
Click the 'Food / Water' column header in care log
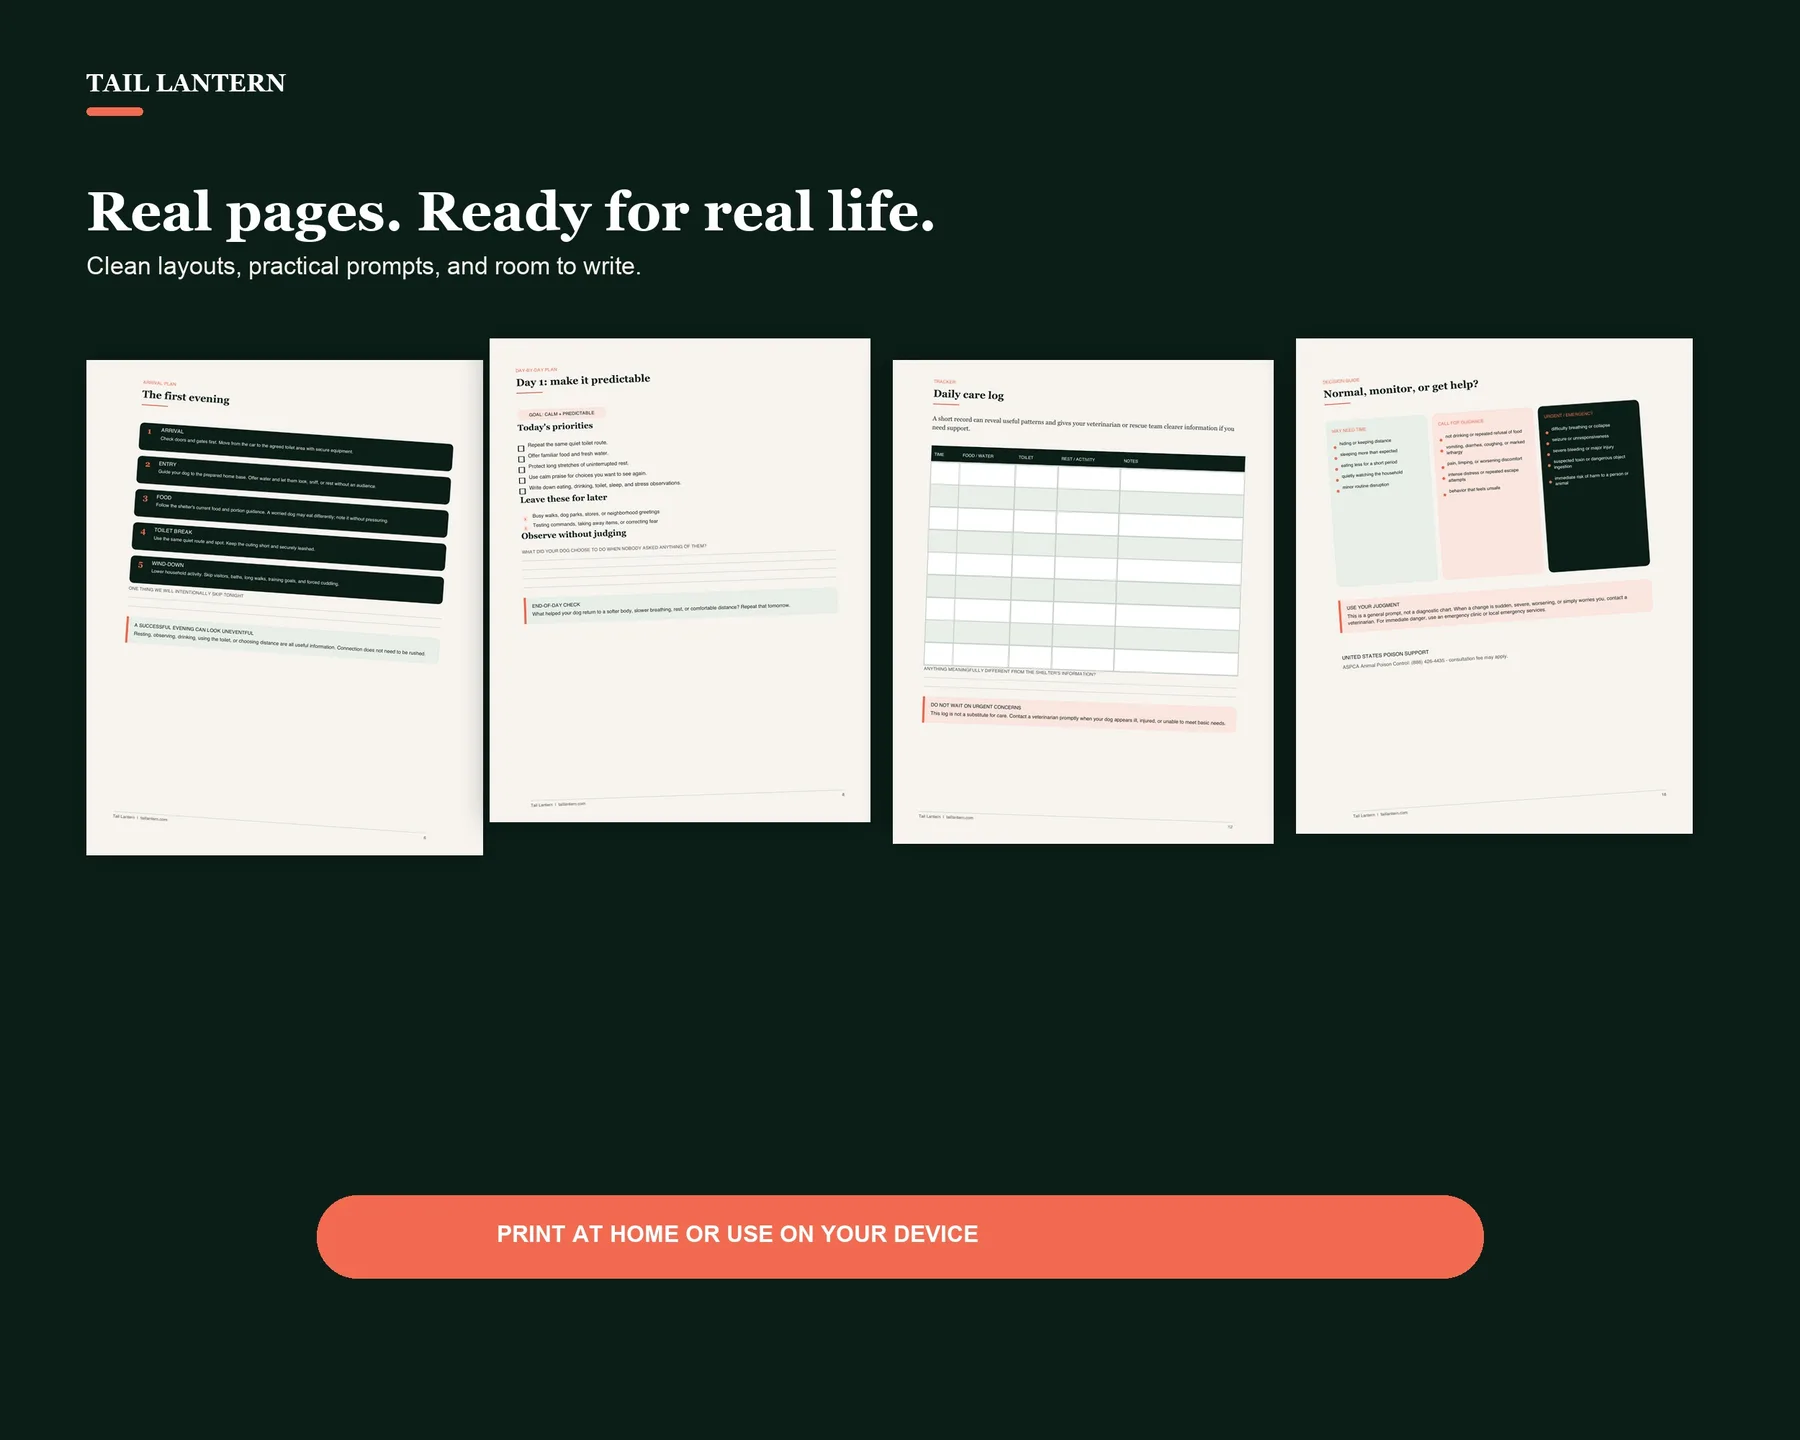coord(978,455)
